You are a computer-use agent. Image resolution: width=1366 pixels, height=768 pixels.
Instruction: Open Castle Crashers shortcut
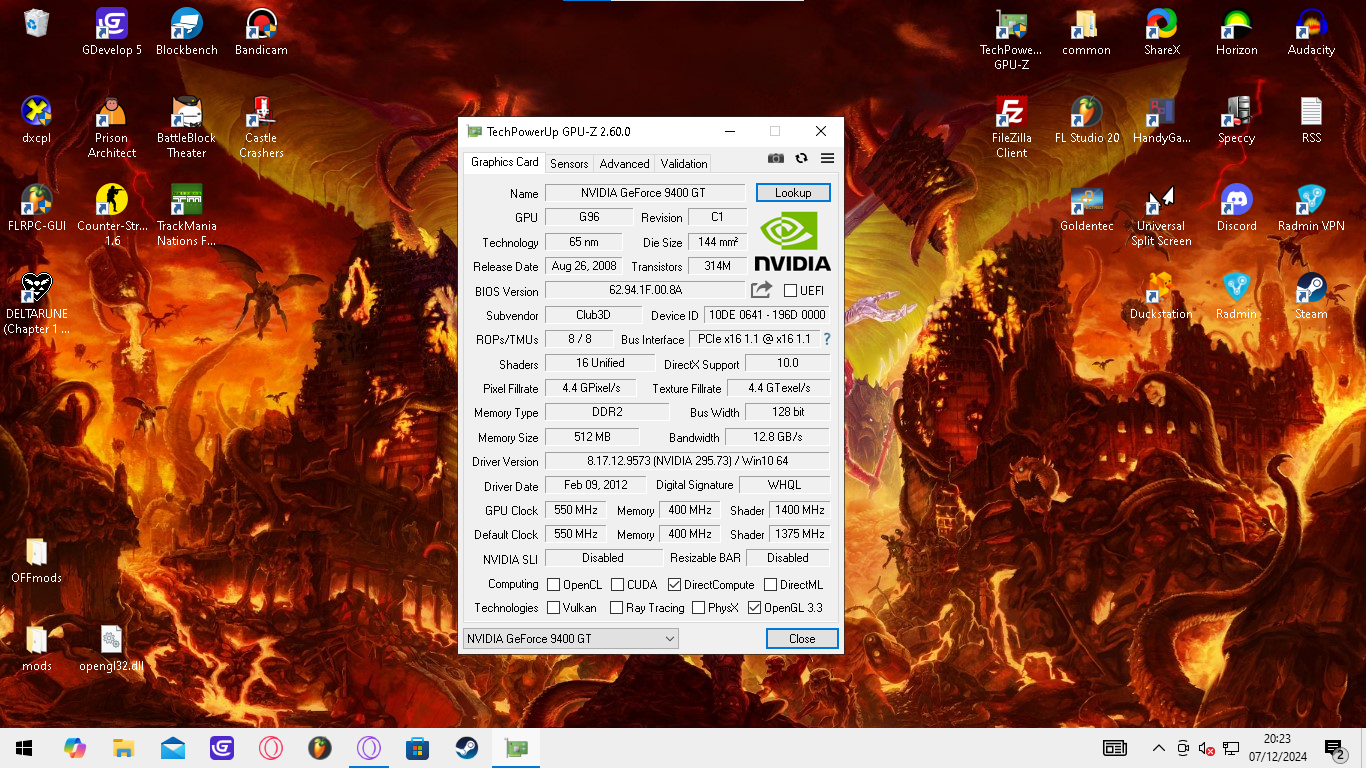tap(261, 127)
